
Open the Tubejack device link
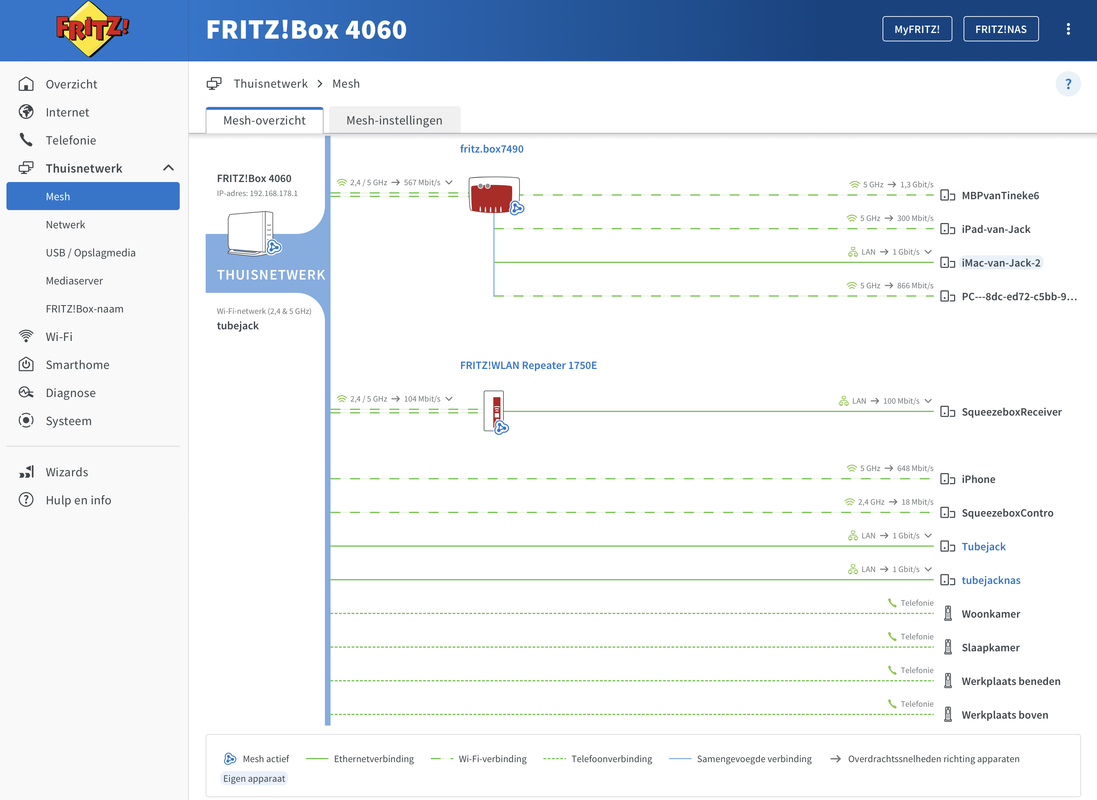[x=984, y=547]
